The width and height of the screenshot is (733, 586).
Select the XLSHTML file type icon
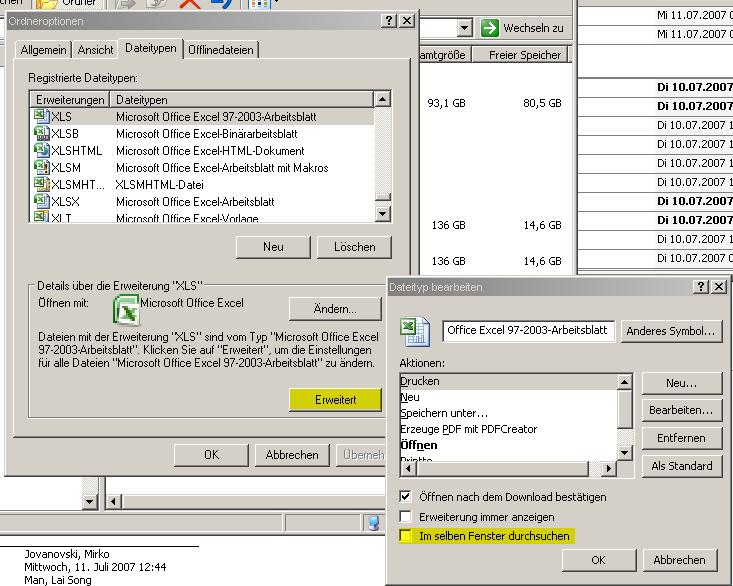(42, 150)
